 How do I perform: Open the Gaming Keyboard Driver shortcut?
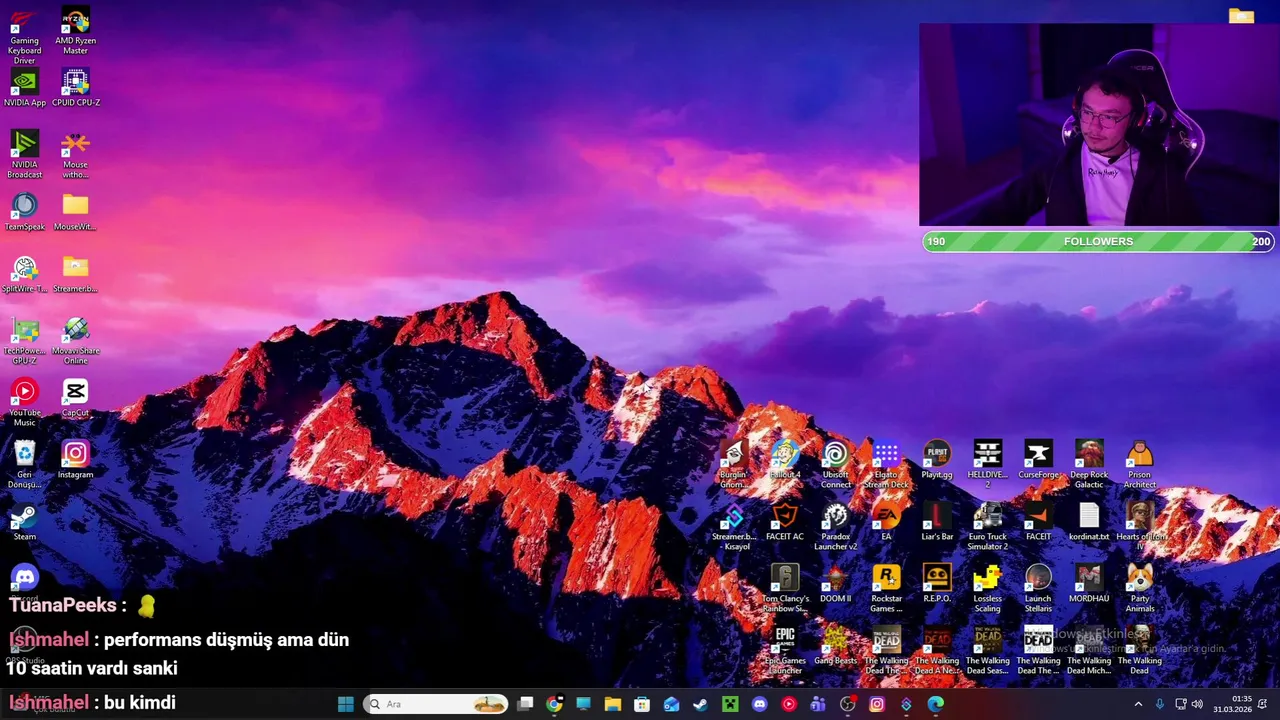tap(25, 36)
